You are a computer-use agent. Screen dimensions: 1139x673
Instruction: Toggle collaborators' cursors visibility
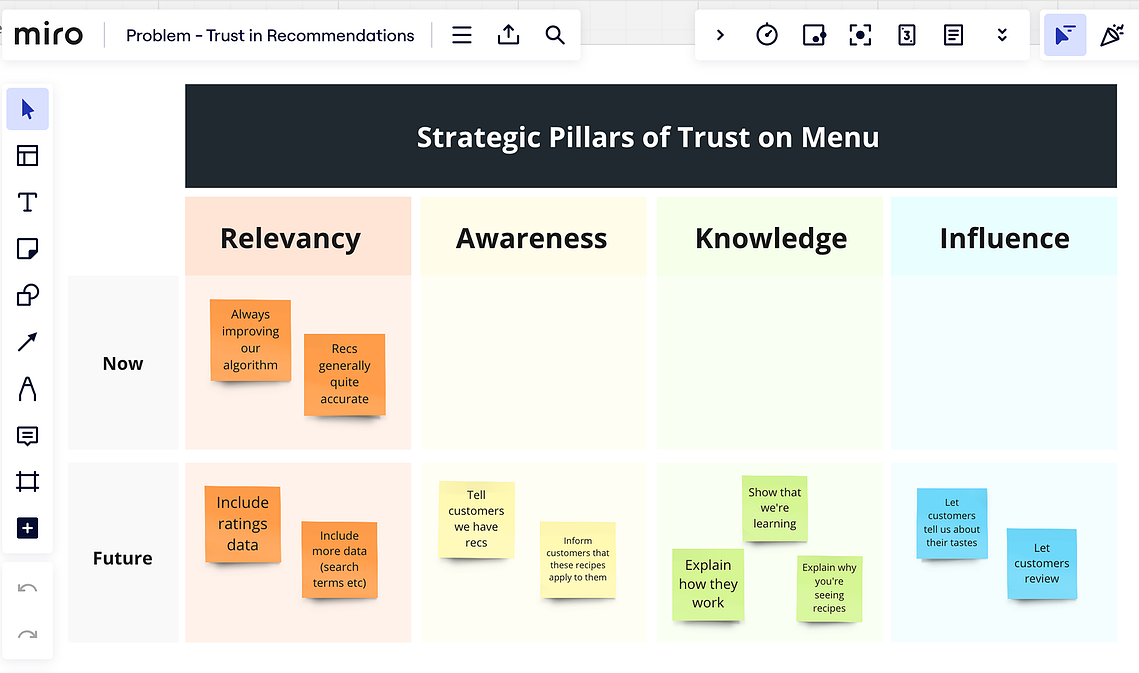click(x=1065, y=35)
